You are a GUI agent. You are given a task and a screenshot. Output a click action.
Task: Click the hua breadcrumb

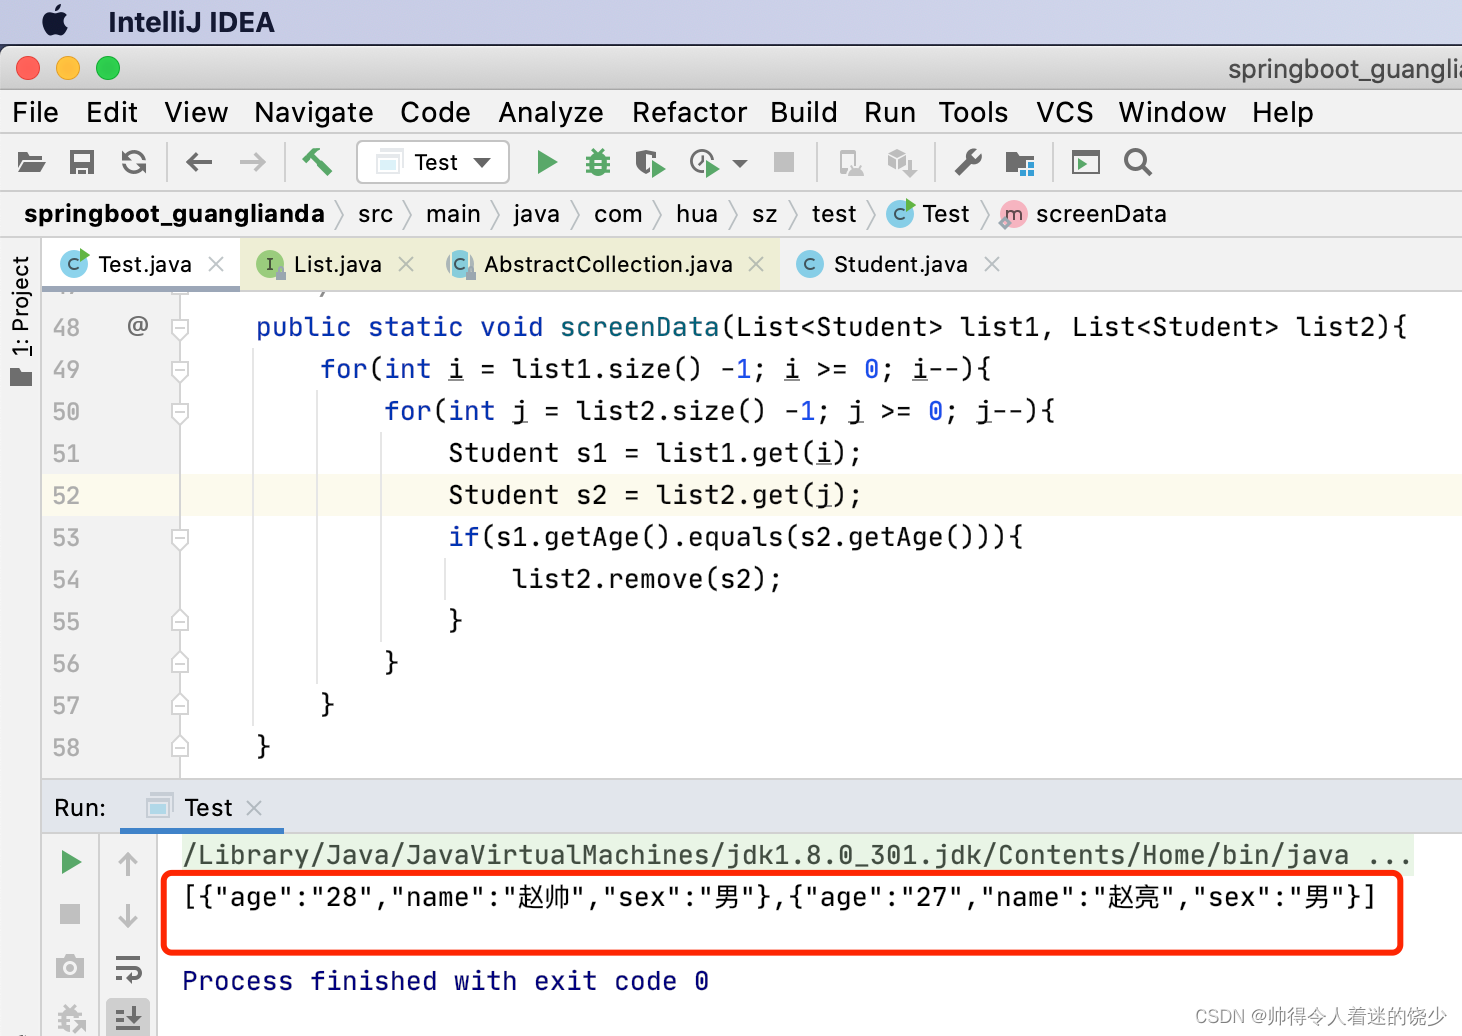(697, 214)
